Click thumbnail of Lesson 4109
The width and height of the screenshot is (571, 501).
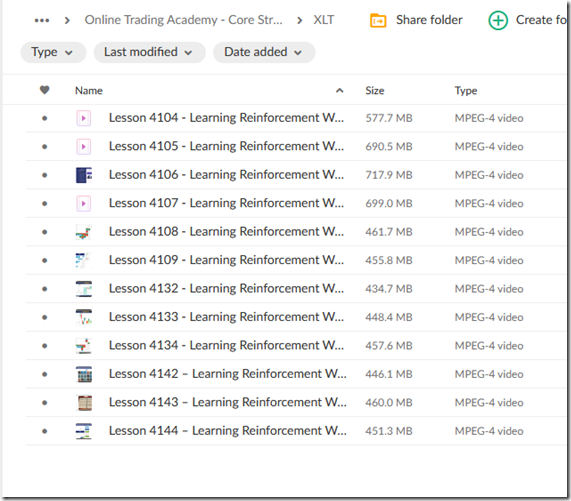click(84, 260)
